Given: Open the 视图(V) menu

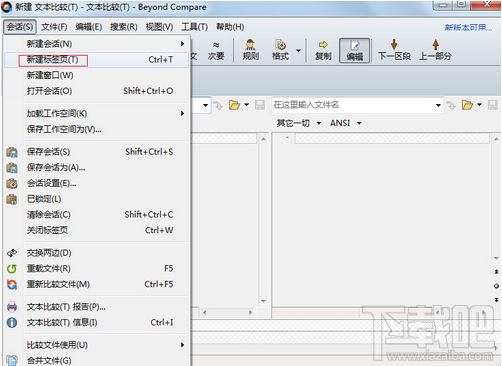Looking at the screenshot, I should (x=159, y=27).
